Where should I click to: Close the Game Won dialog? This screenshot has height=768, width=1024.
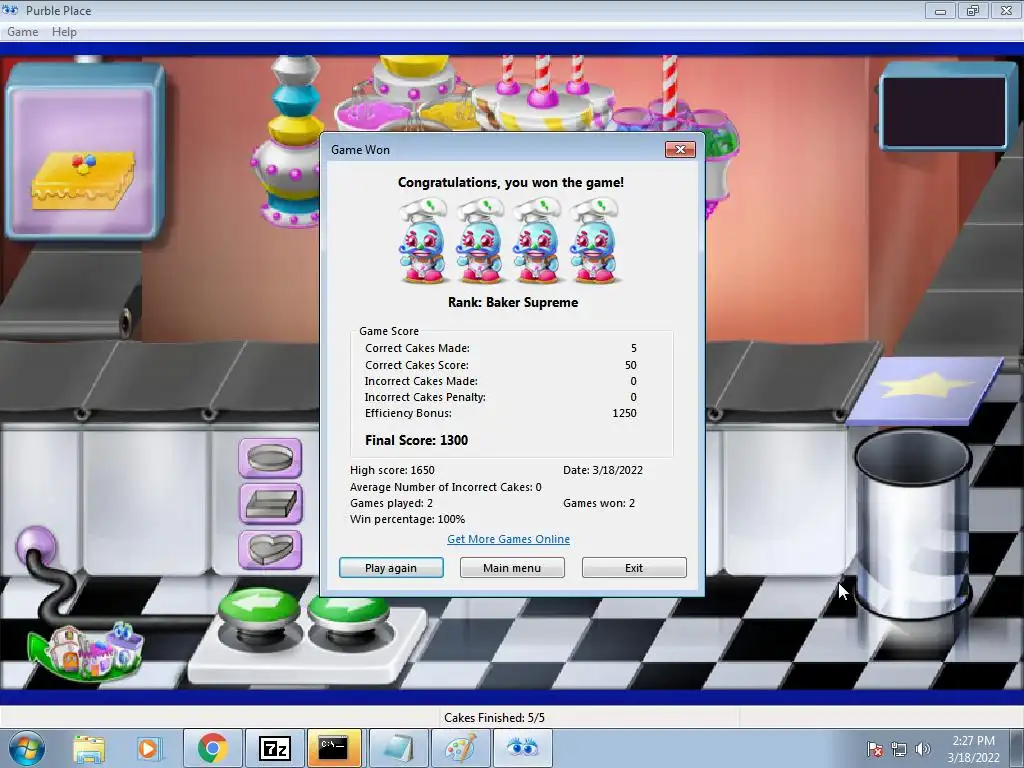[680, 150]
